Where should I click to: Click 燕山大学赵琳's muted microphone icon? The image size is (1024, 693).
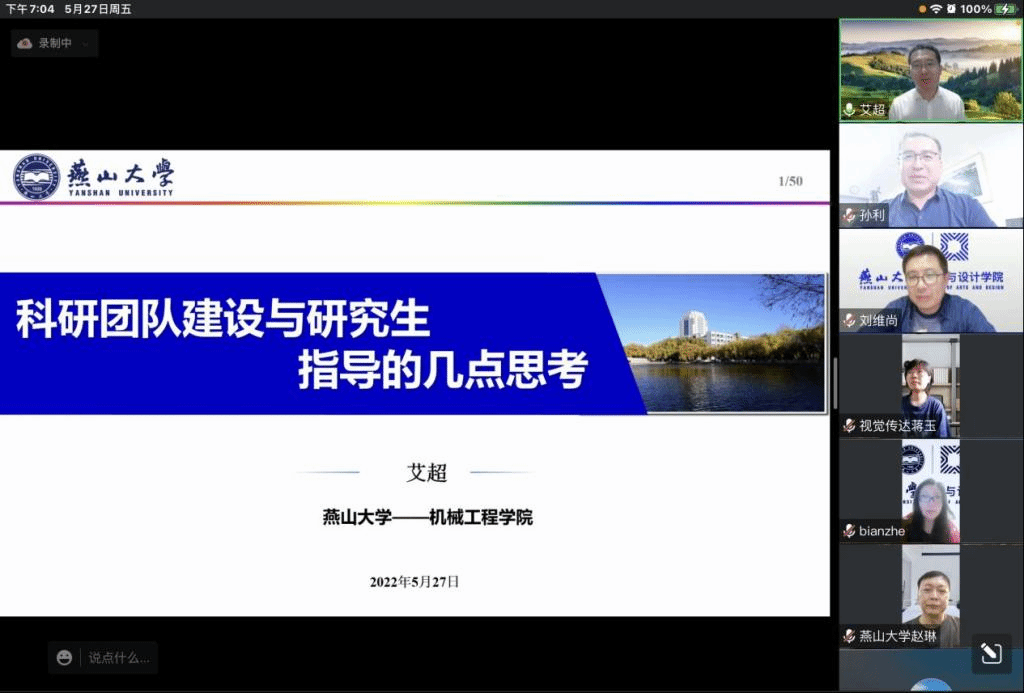[850, 636]
